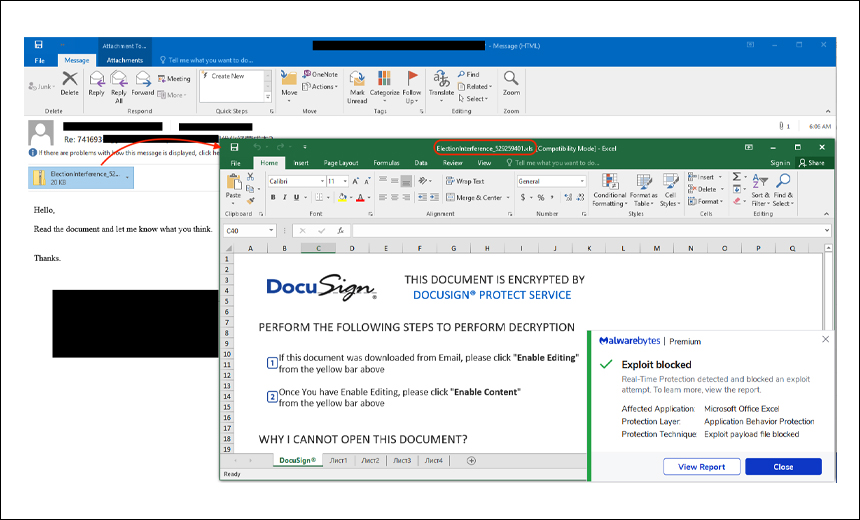The width and height of the screenshot is (860, 520).
Task: Toggle Bold formatting in Excel
Action: pos(273,197)
